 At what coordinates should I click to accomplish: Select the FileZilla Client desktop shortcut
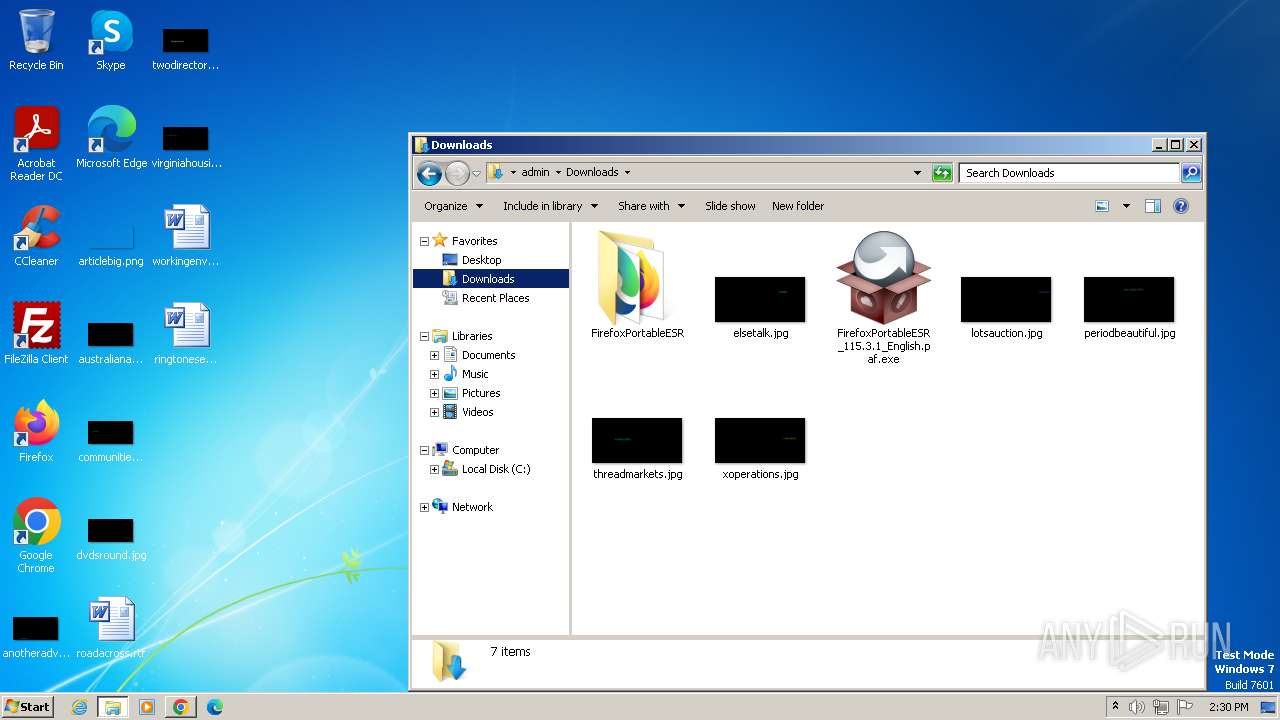pyautogui.click(x=36, y=334)
